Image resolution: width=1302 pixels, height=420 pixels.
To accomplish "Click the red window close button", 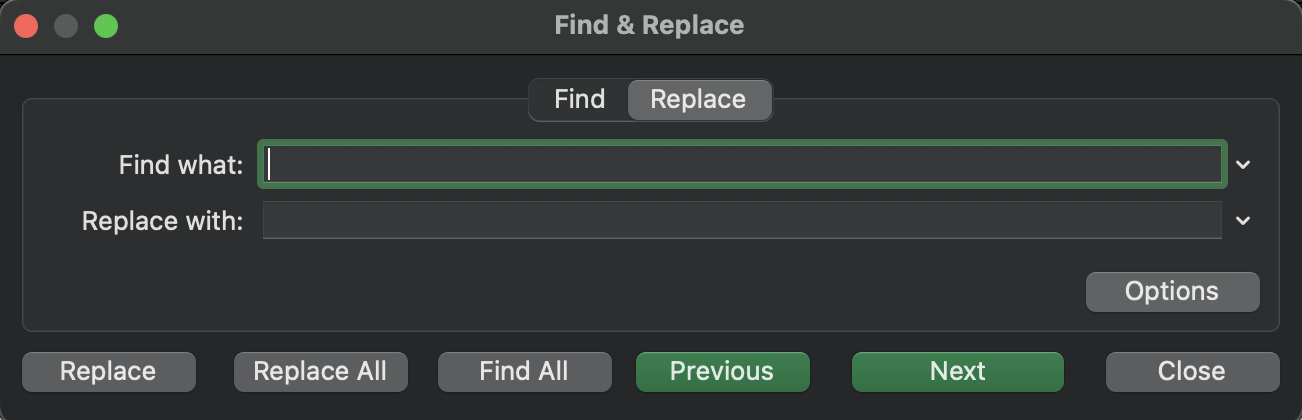I will (26, 26).
